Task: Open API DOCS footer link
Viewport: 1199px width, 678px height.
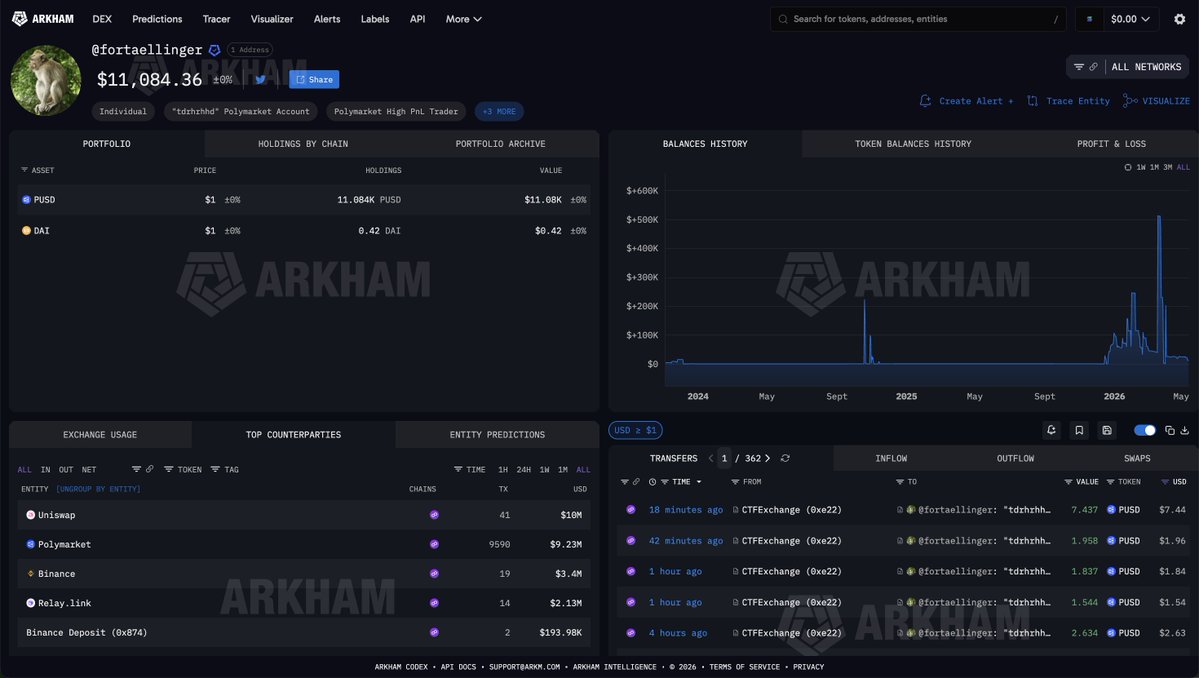Action: (458, 667)
